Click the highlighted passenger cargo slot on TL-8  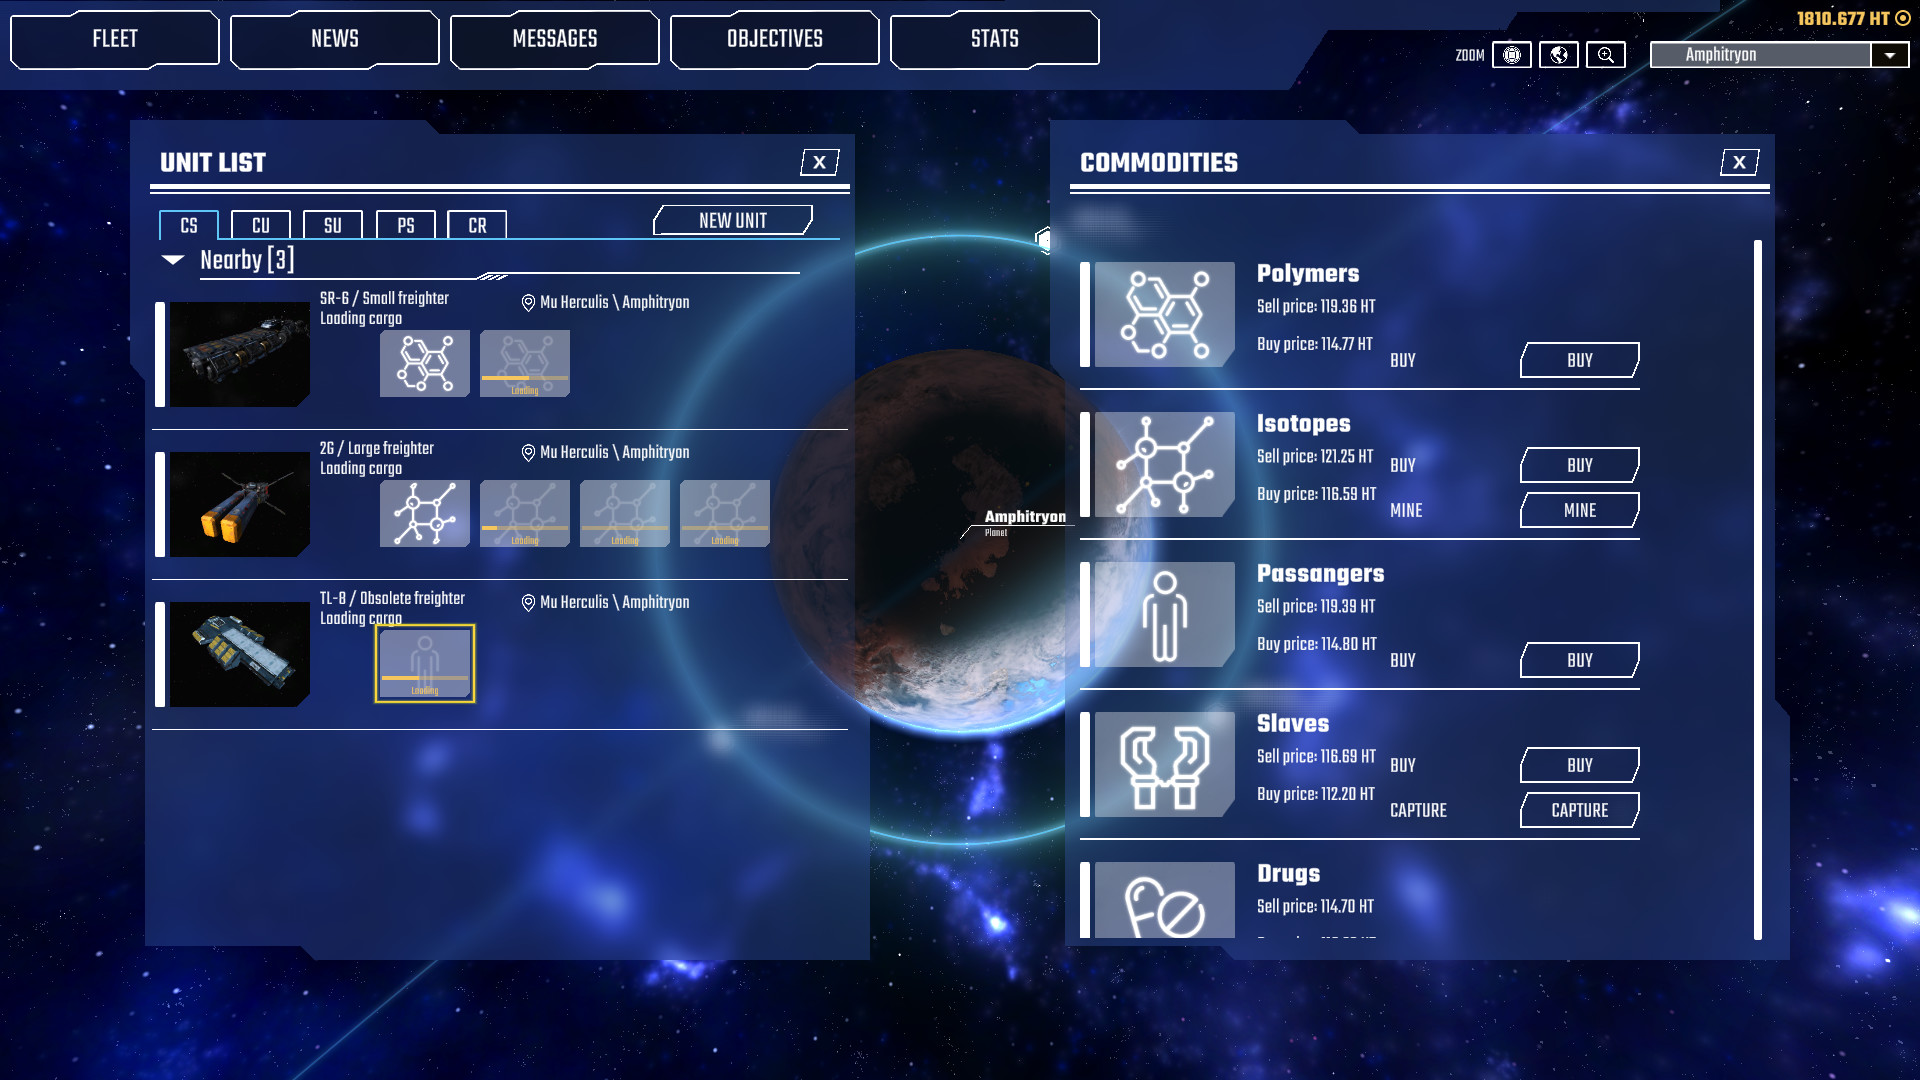pos(425,663)
